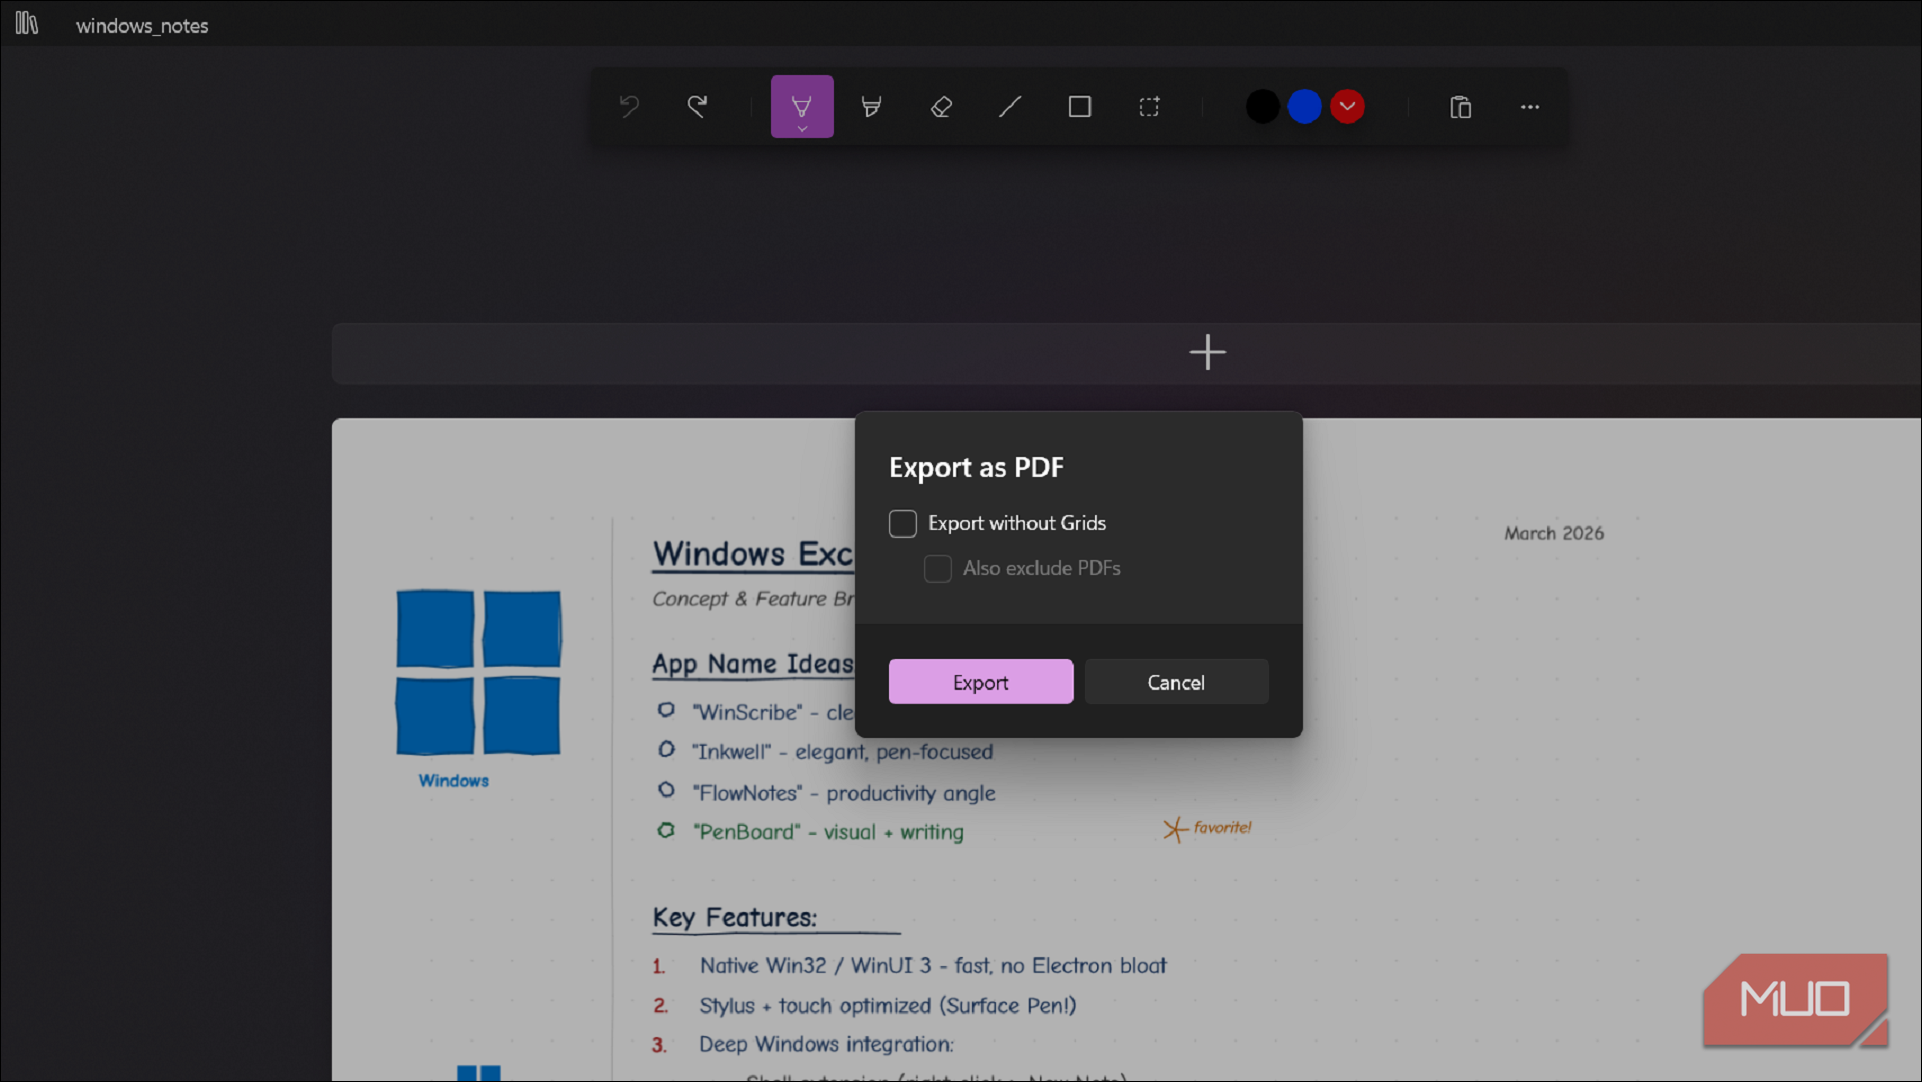Image resolution: width=1922 pixels, height=1082 pixels.
Task: Expand pen options chevron under Pen tool
Action: [802, 129]
